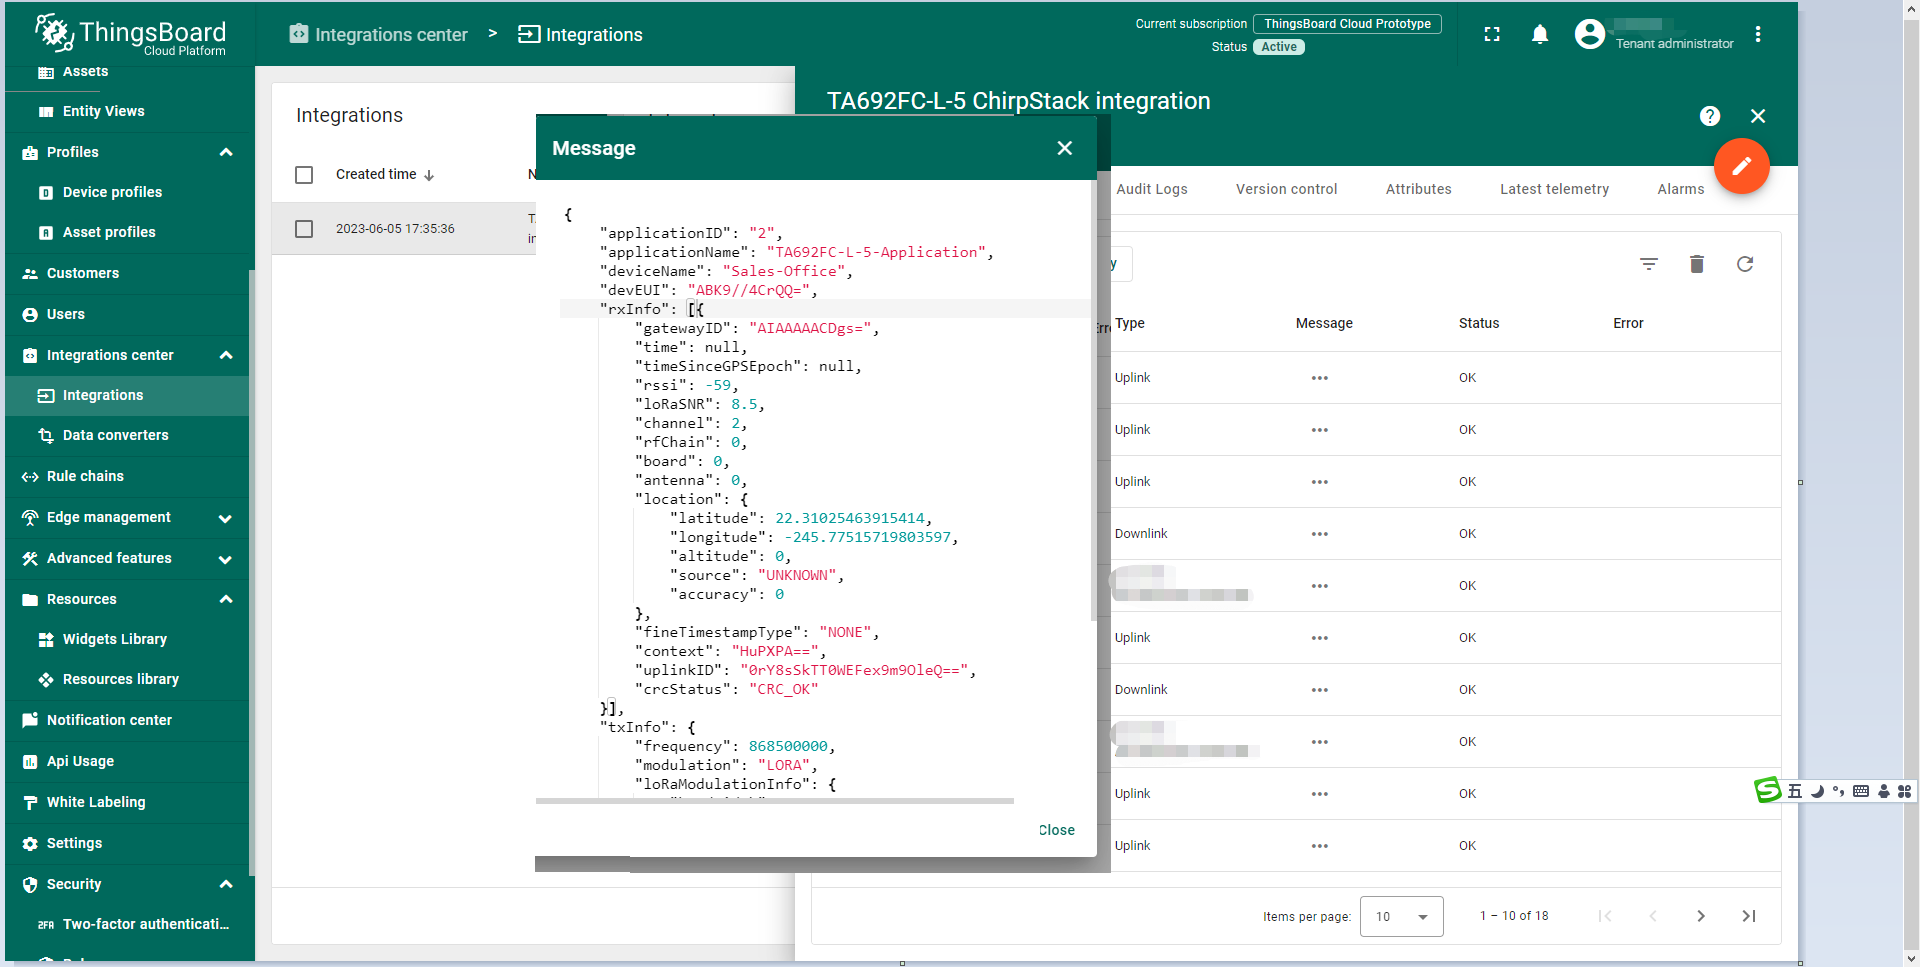The height and width of the screenshot is (967, 1920).
Task: Open Two-factor authentication page
Action: pyautogui.click(x=127, y=924)
